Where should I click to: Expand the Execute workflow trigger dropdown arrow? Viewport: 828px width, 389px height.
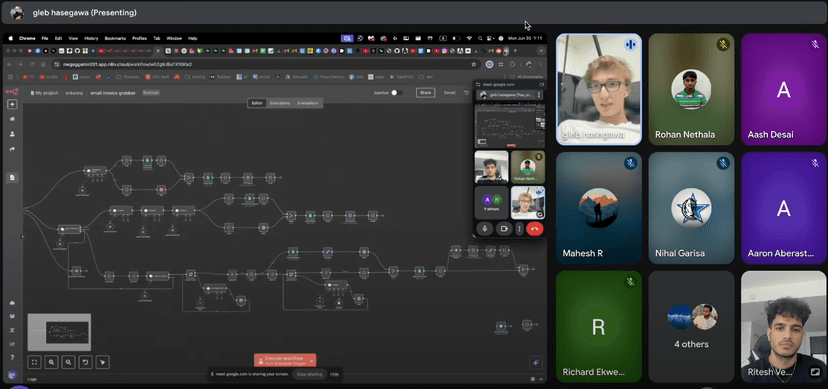312,360
